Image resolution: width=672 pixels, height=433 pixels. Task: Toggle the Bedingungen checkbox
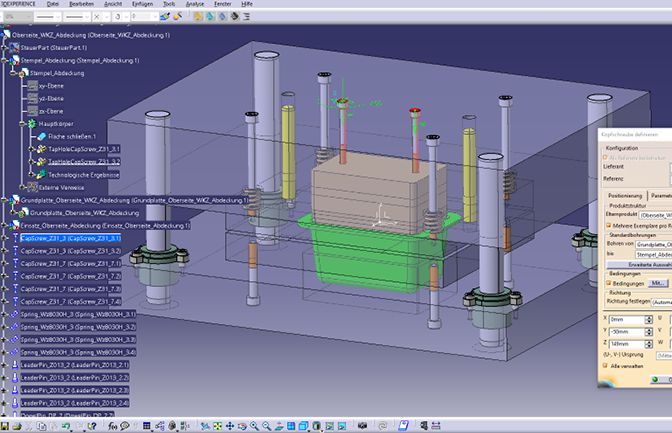[x=609, y=283]
